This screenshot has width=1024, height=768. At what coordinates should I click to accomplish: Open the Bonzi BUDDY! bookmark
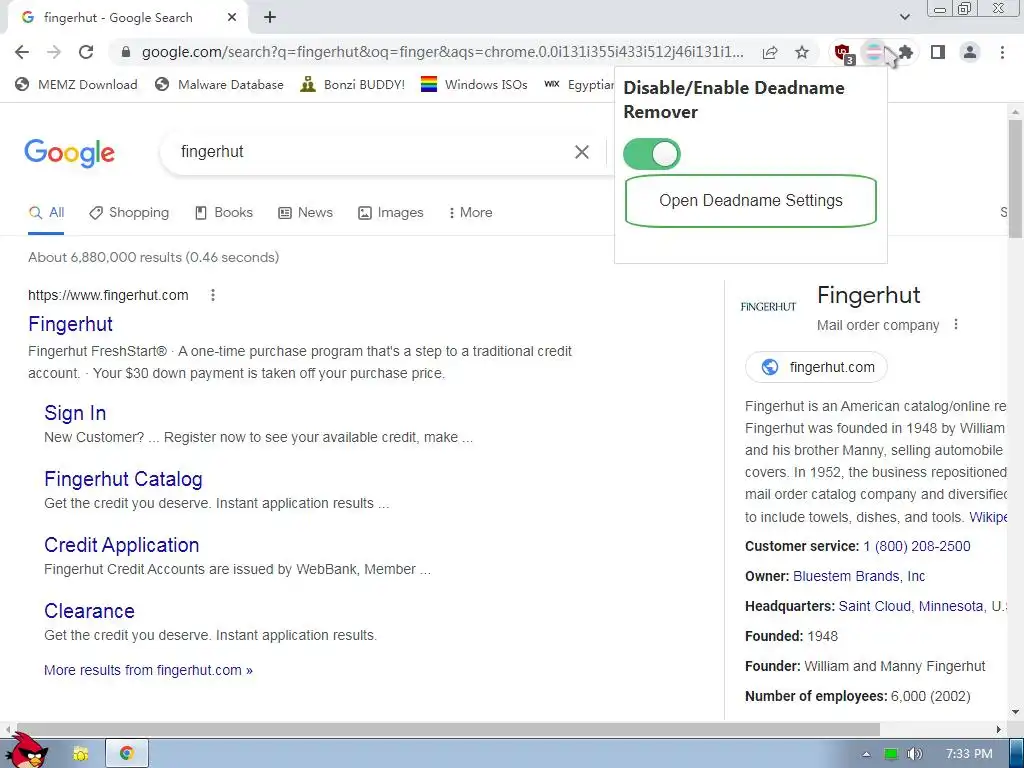353,84
